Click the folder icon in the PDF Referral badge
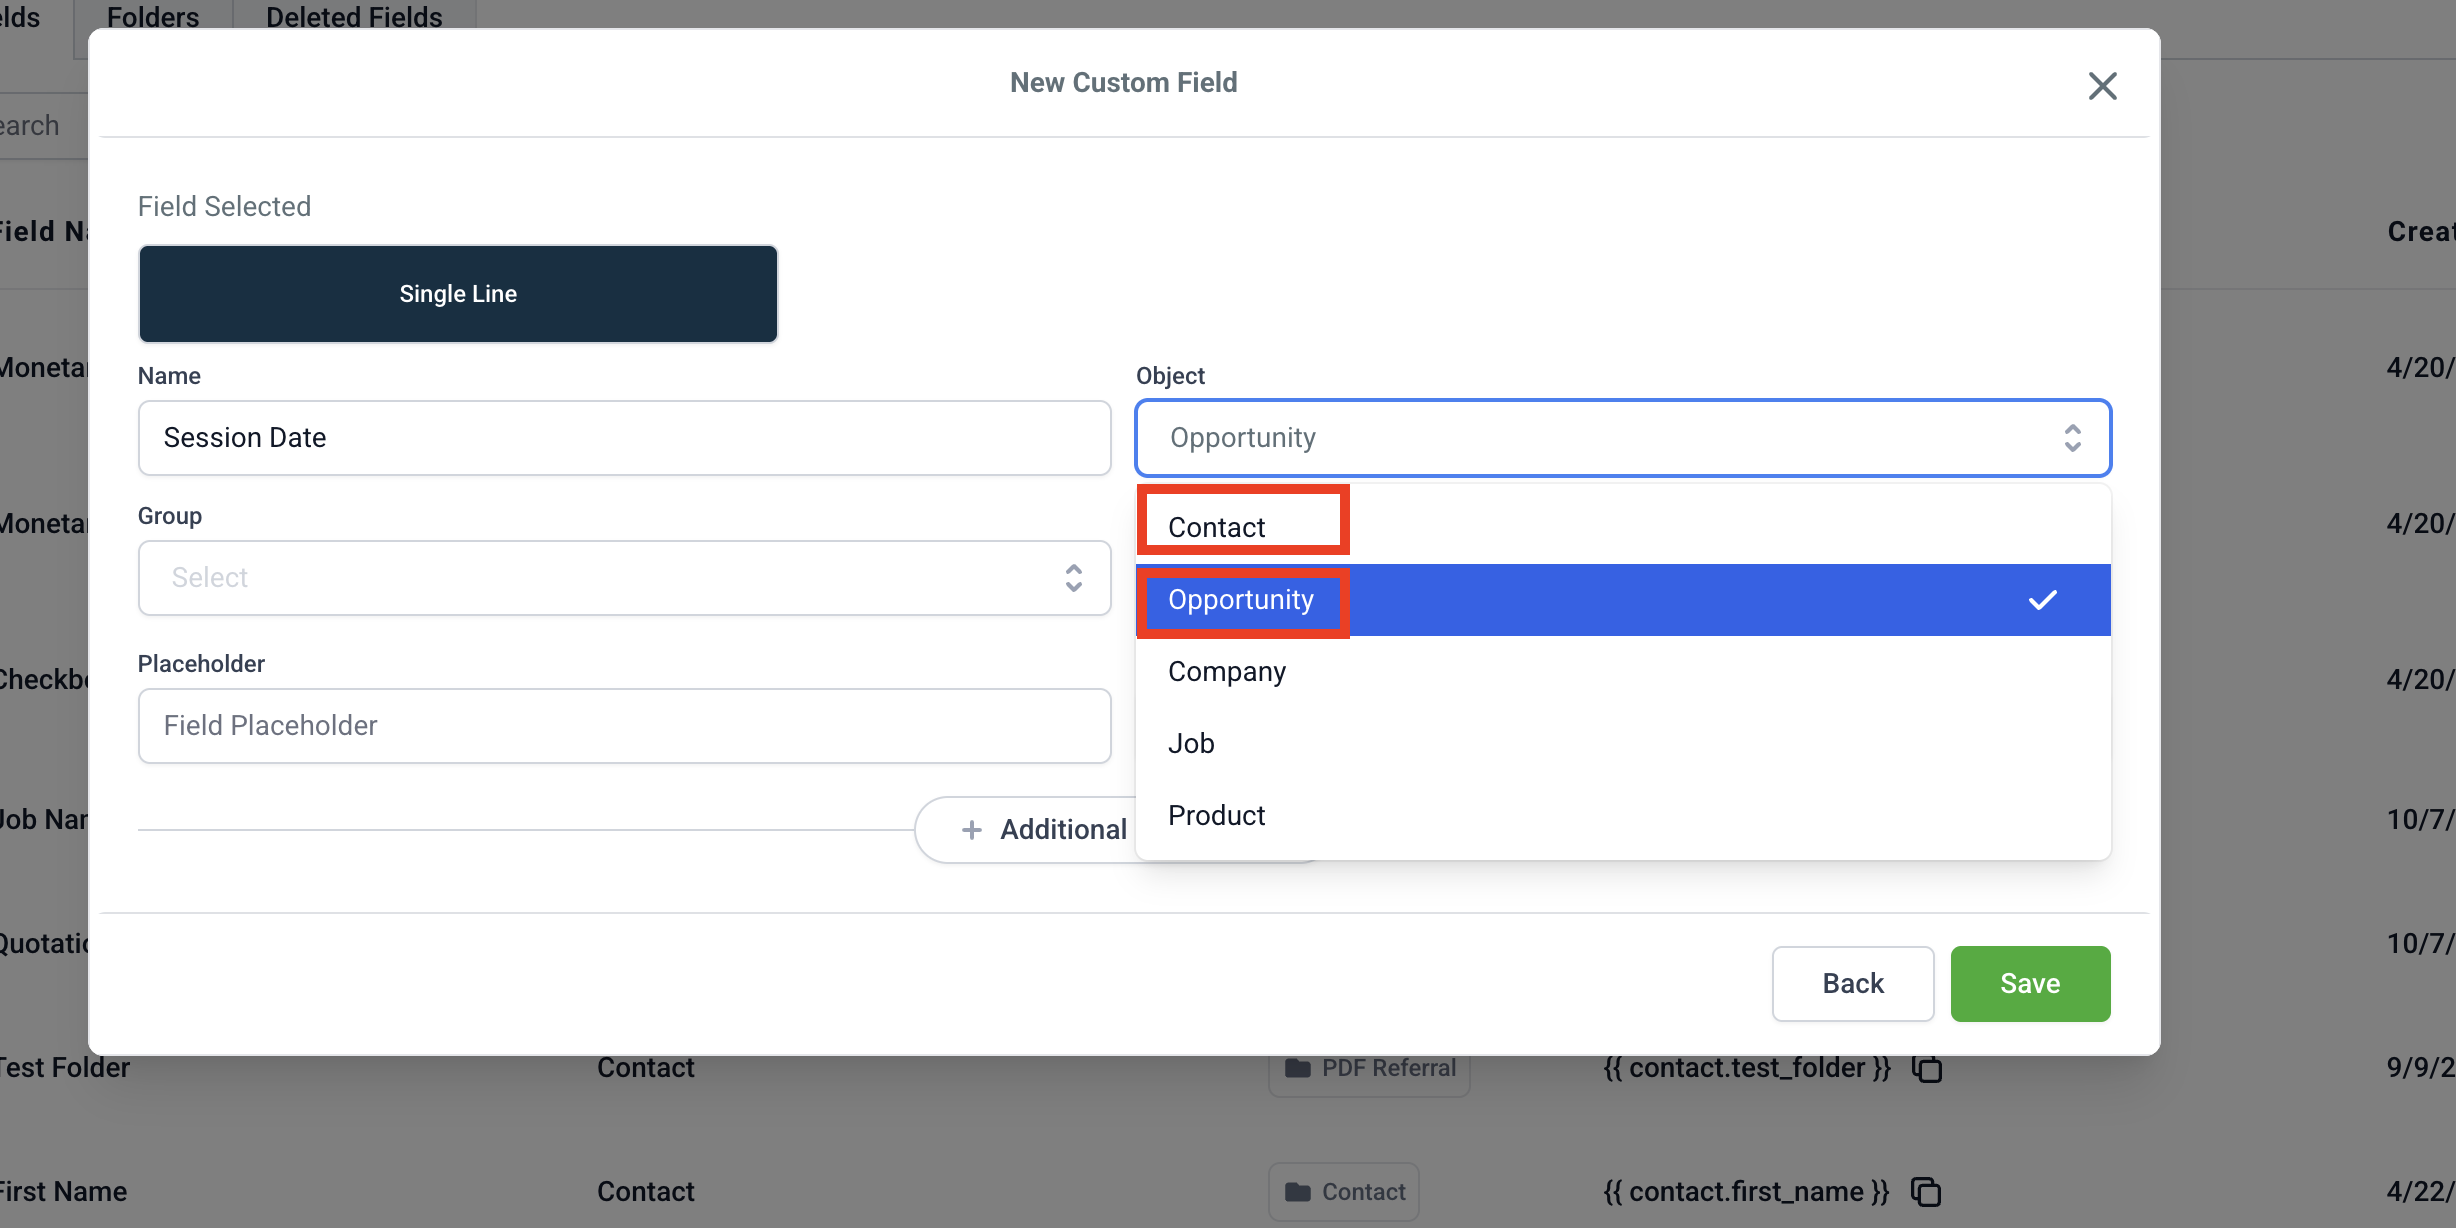 pyautogui.click(x=1299, y=1068)
